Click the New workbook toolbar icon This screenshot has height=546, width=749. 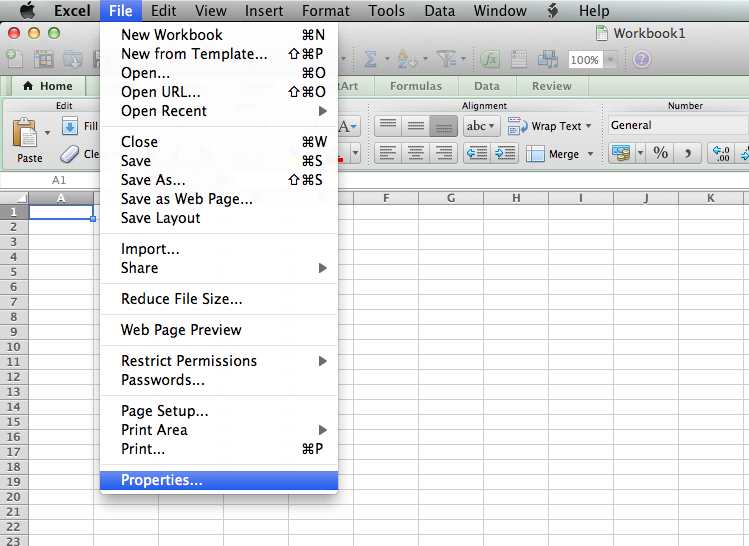[x=14, y=59]
